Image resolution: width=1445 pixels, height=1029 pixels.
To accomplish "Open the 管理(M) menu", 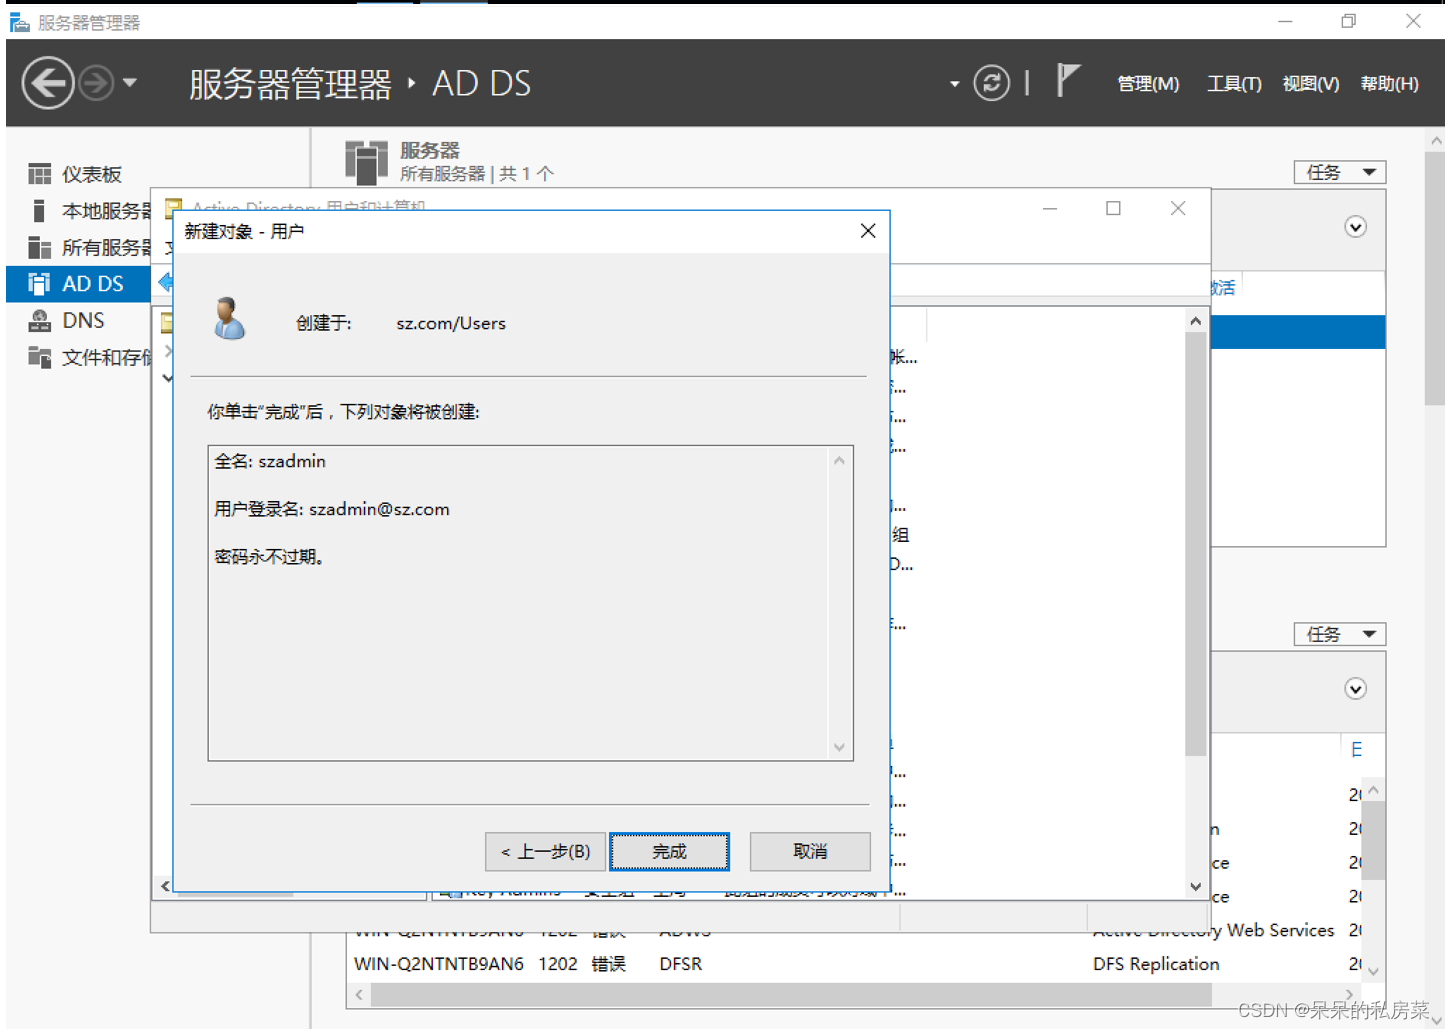I will click(x=1148, y=84).
